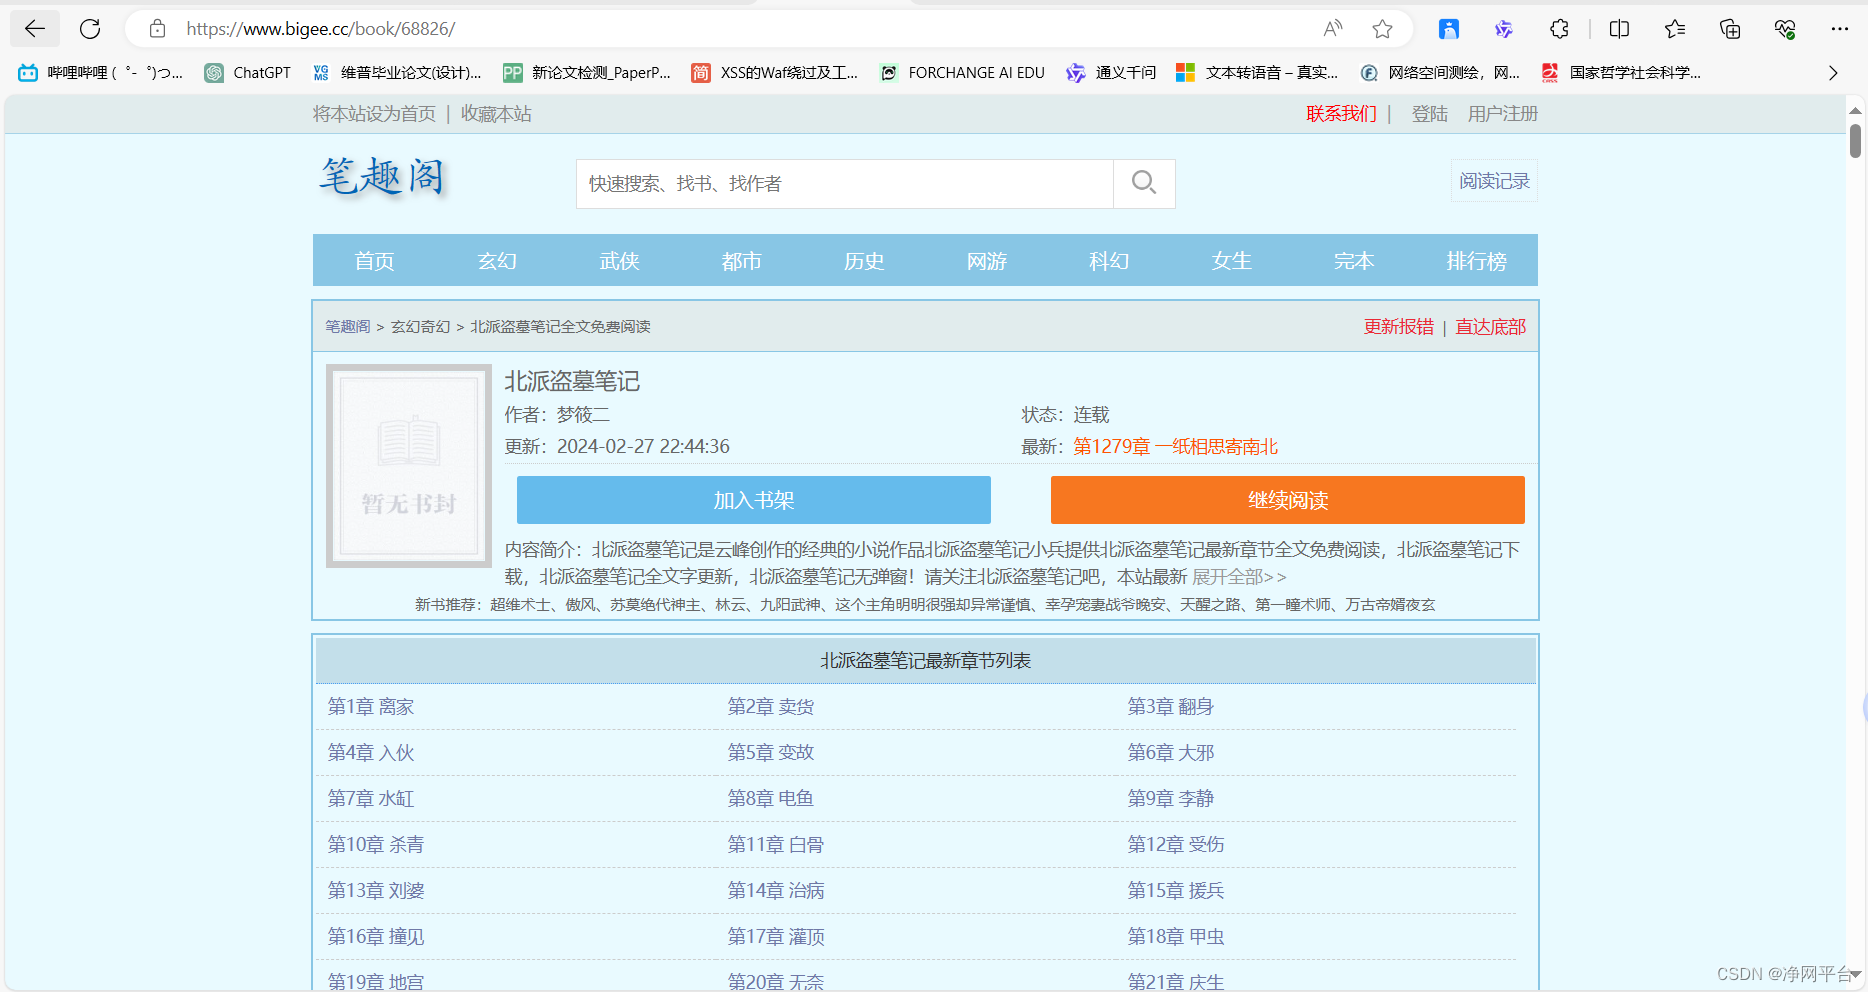
Task: Open chapter 第18章 甲虫
Action: (1176, 937)
